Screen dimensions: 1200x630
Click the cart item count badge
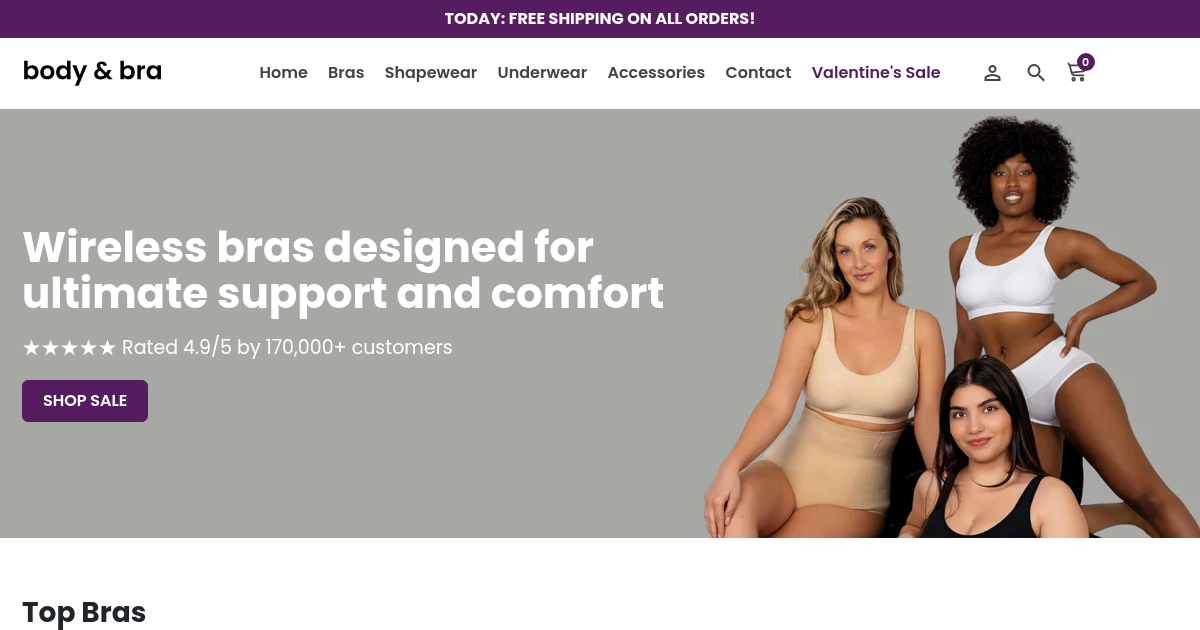tap(1085, 62)
